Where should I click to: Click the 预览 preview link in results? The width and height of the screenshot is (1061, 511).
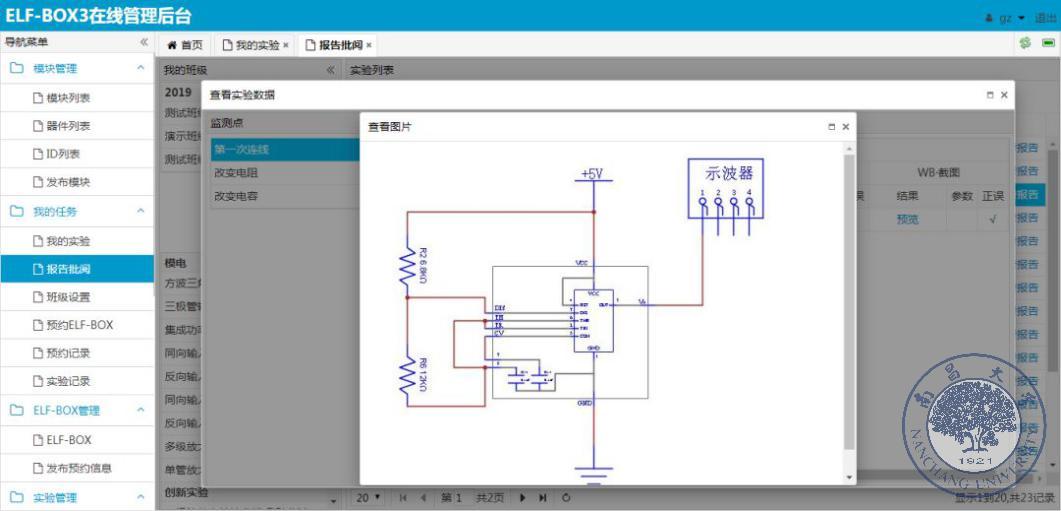point(907,220)
